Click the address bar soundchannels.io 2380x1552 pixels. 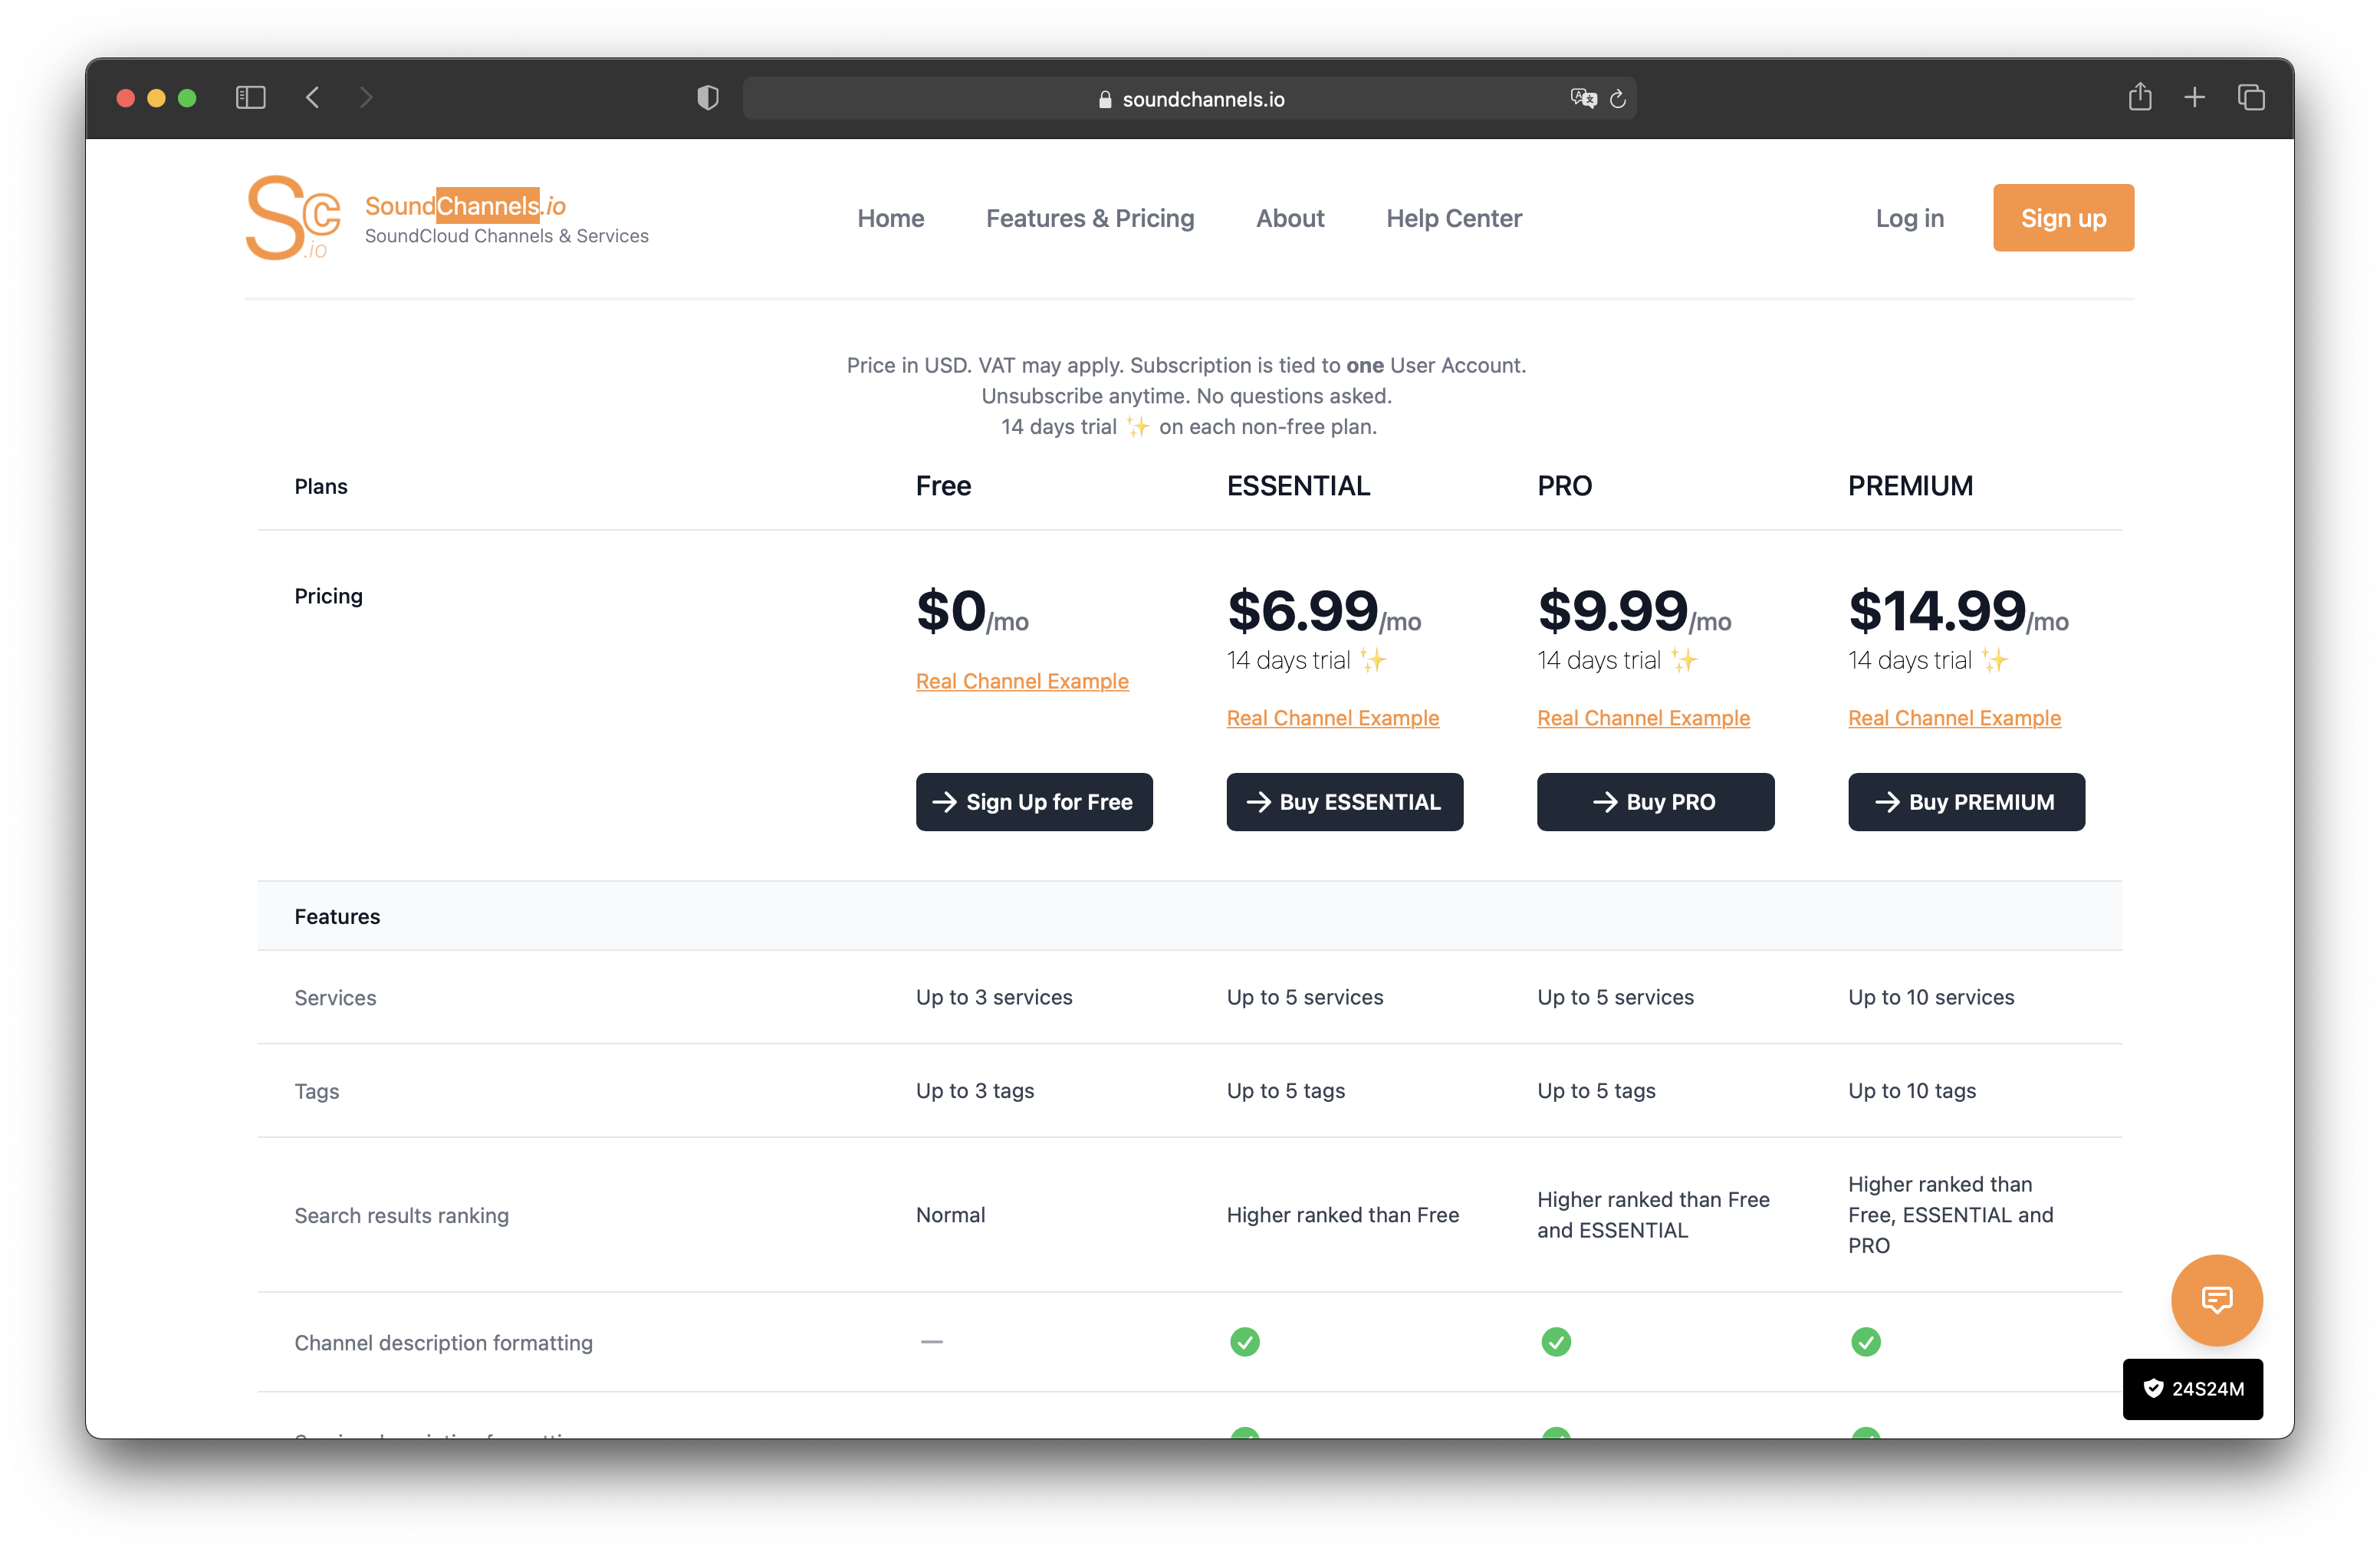pos(1189,98)
